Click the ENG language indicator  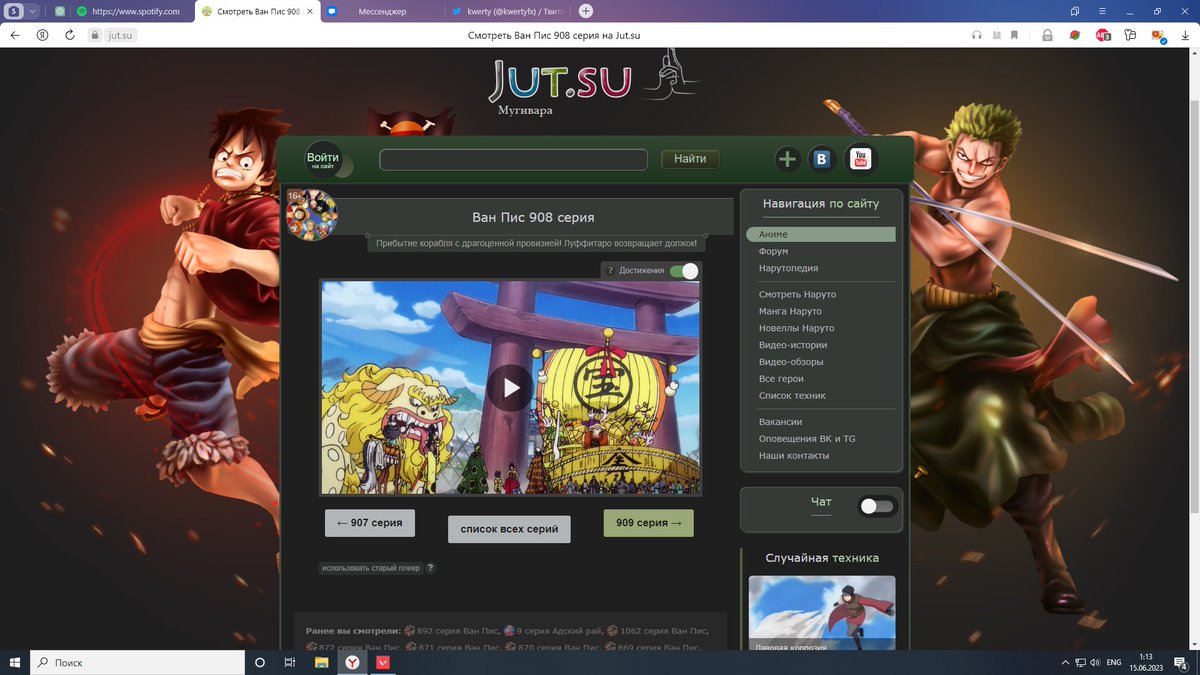tap(1113, 662)
